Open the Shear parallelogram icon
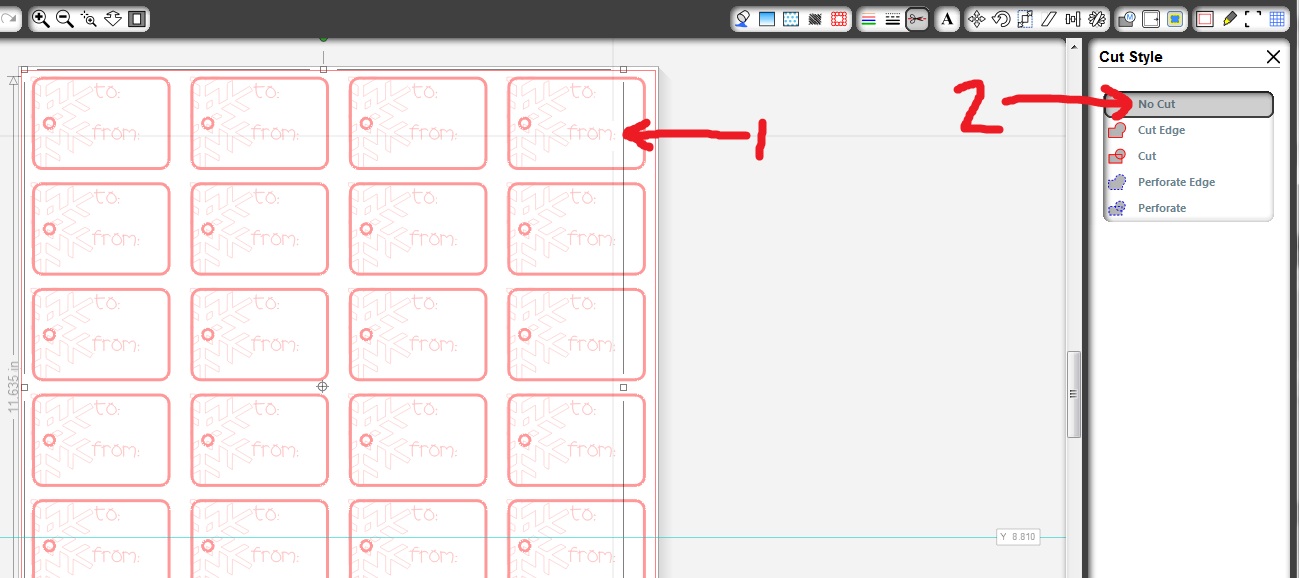 point(1049,18)
